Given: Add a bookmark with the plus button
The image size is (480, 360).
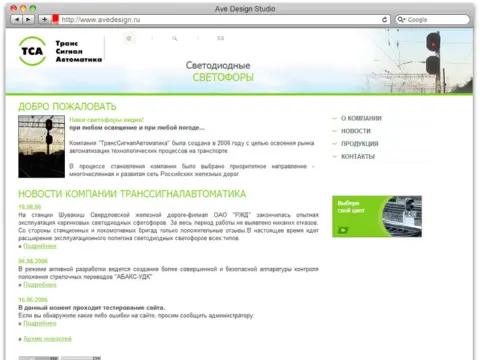Looking at the screenshot, I should 44,20.
